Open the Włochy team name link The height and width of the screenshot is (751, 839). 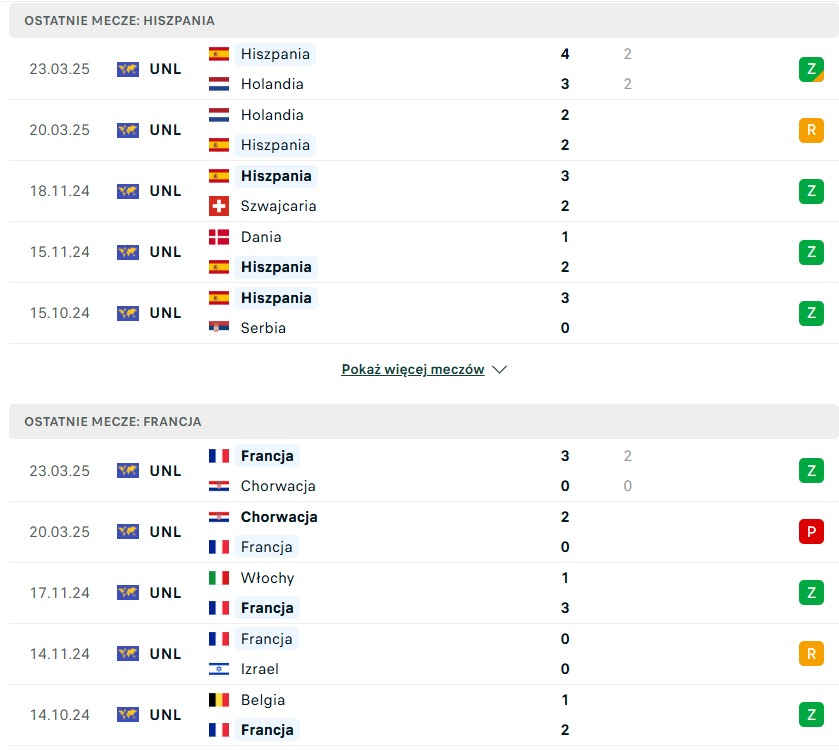267,578
